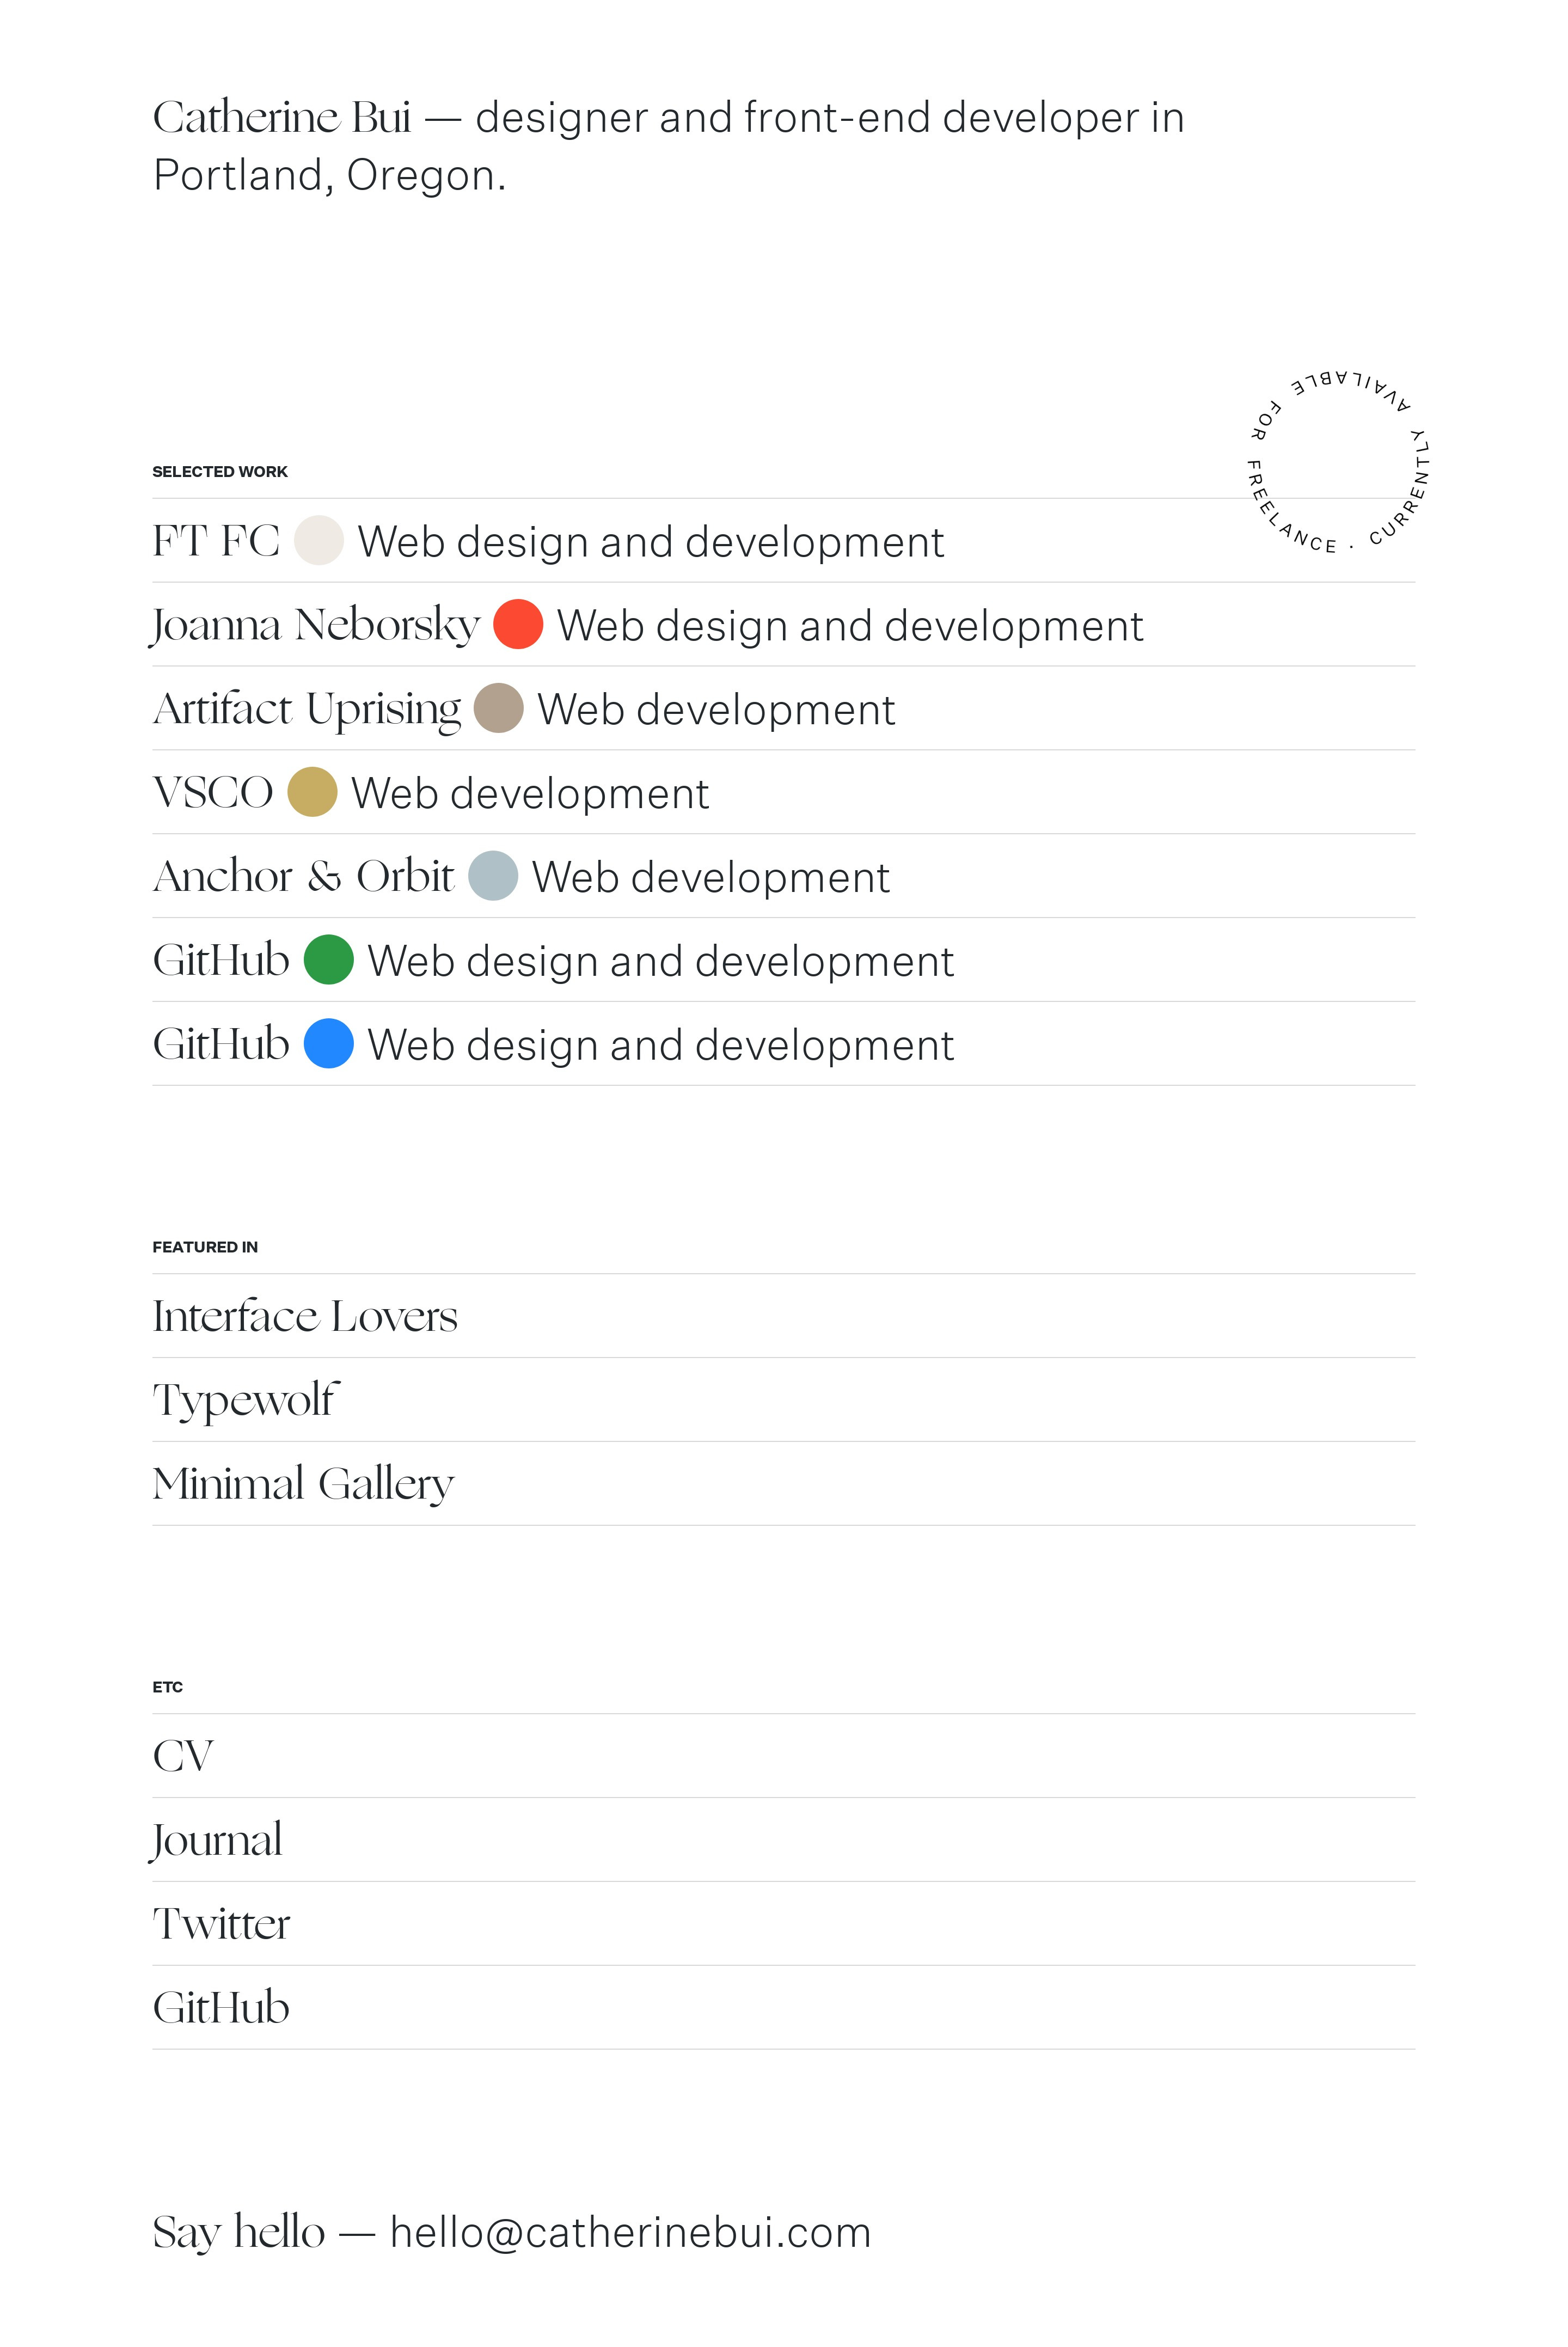Open the Anchor & Orbit project
1568x2347 pixels.
pyautogui.click(x=303, y=876)
